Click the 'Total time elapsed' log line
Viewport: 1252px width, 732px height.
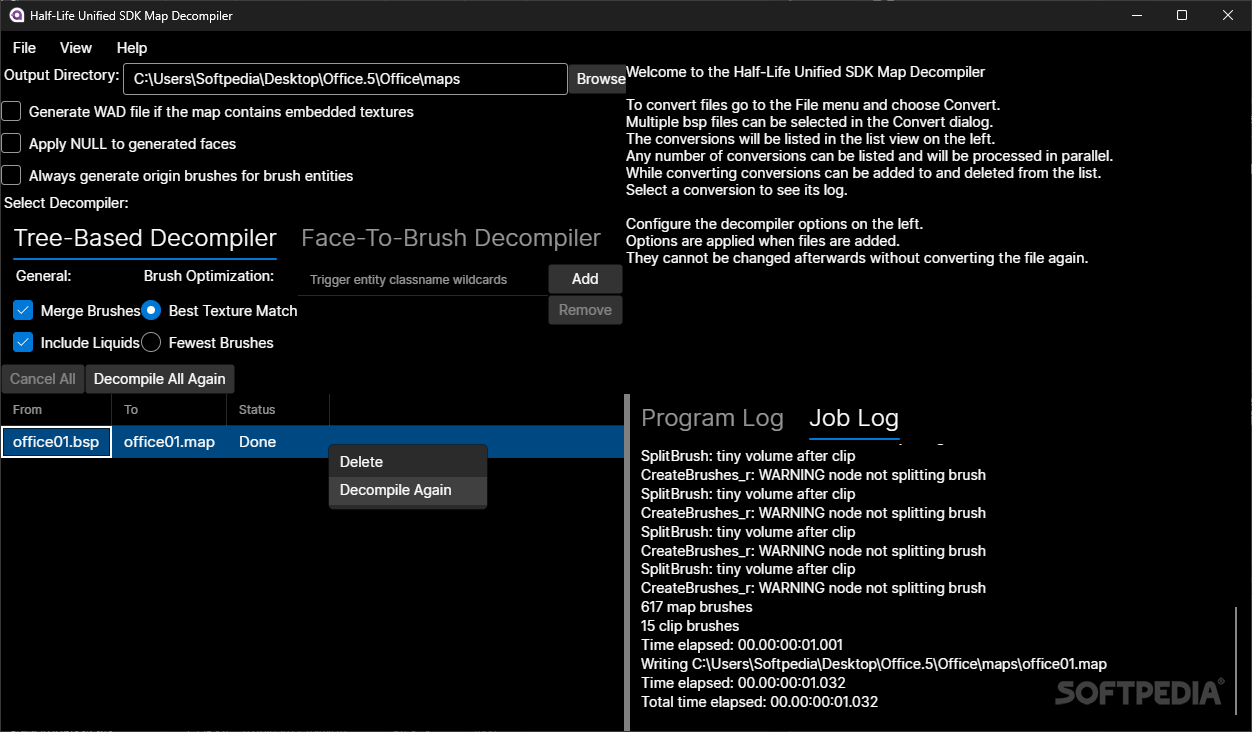tap(759, 702)
